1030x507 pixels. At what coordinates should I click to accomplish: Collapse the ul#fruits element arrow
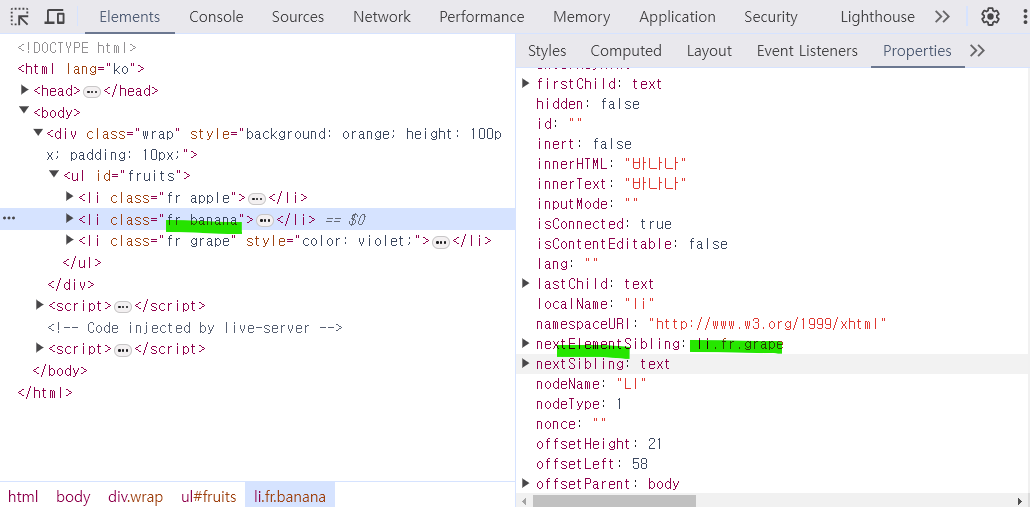click(x=55, y=175)
